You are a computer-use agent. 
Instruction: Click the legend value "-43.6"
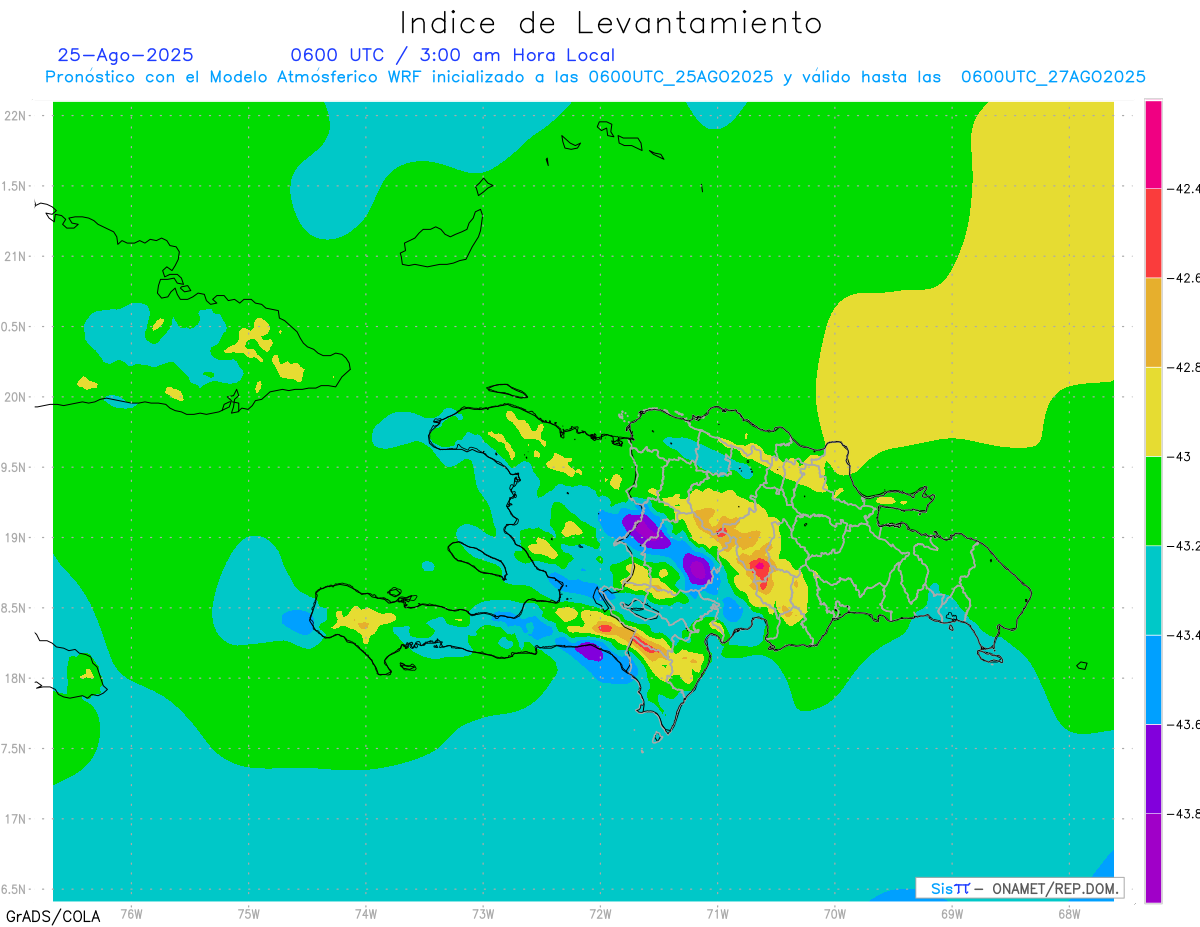[x=1184, y=724]
